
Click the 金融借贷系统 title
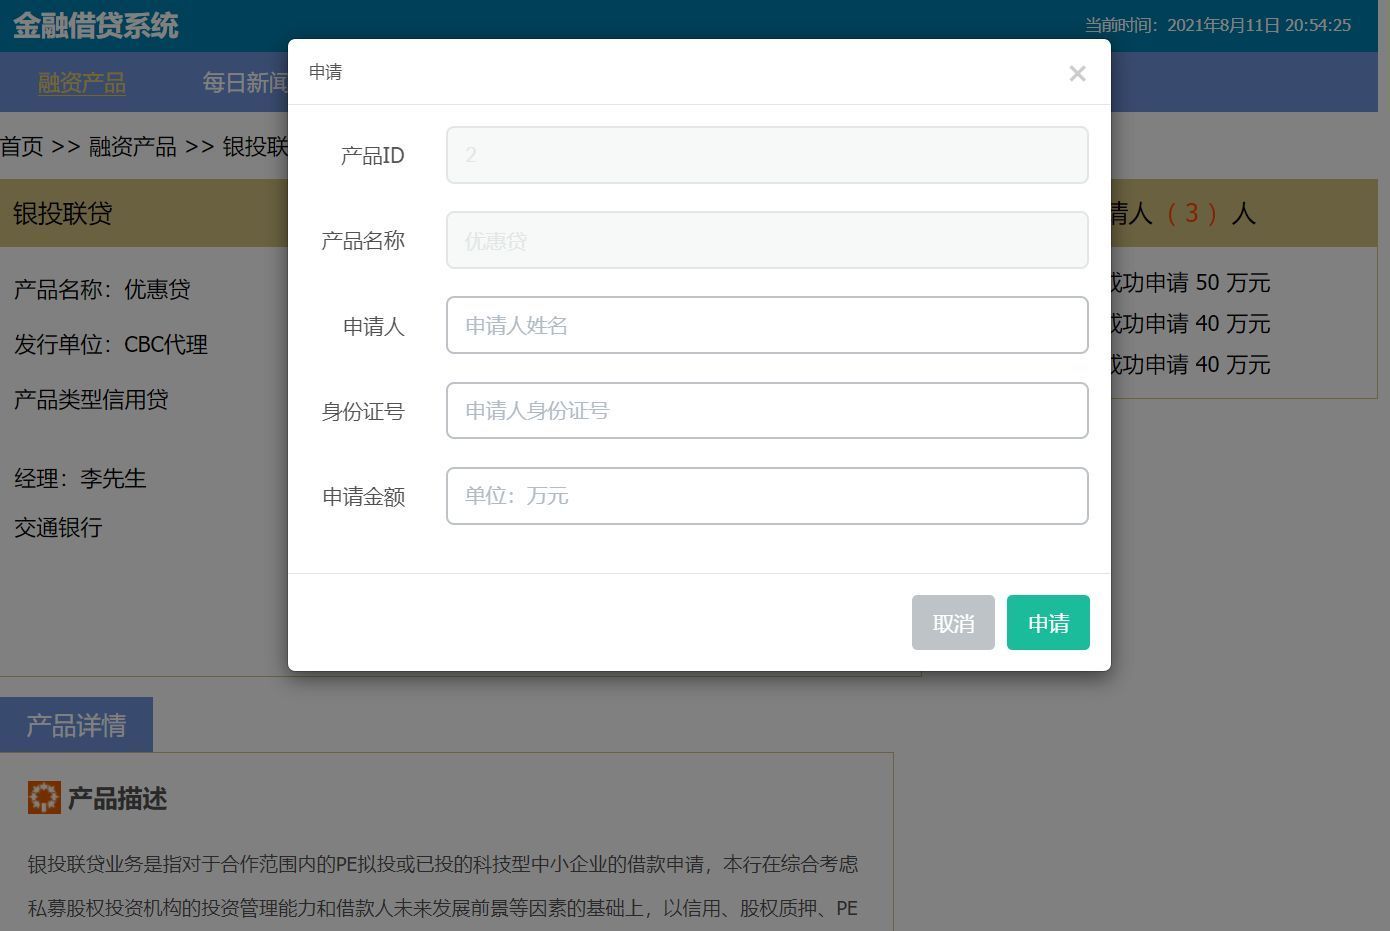(x=96, y=25)
